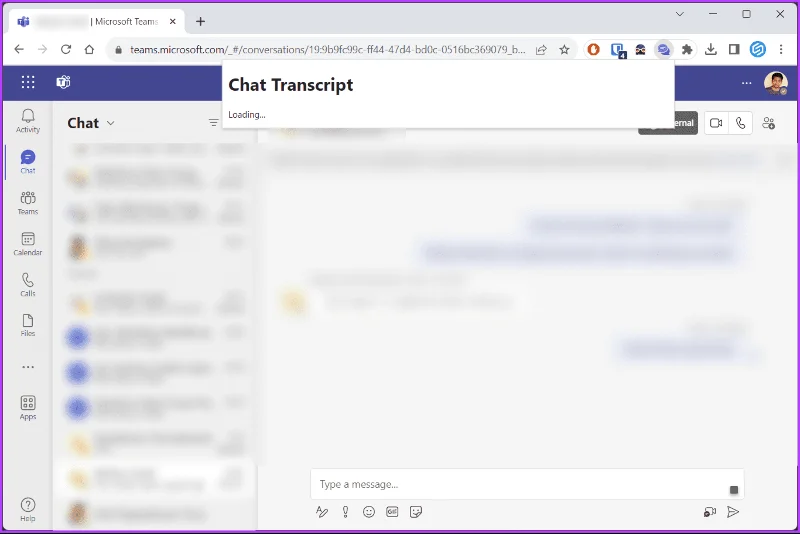The width and height of the screenshot is (800, 534).
Task: Share this page from the address bar
Action: [x=541, y=49]
